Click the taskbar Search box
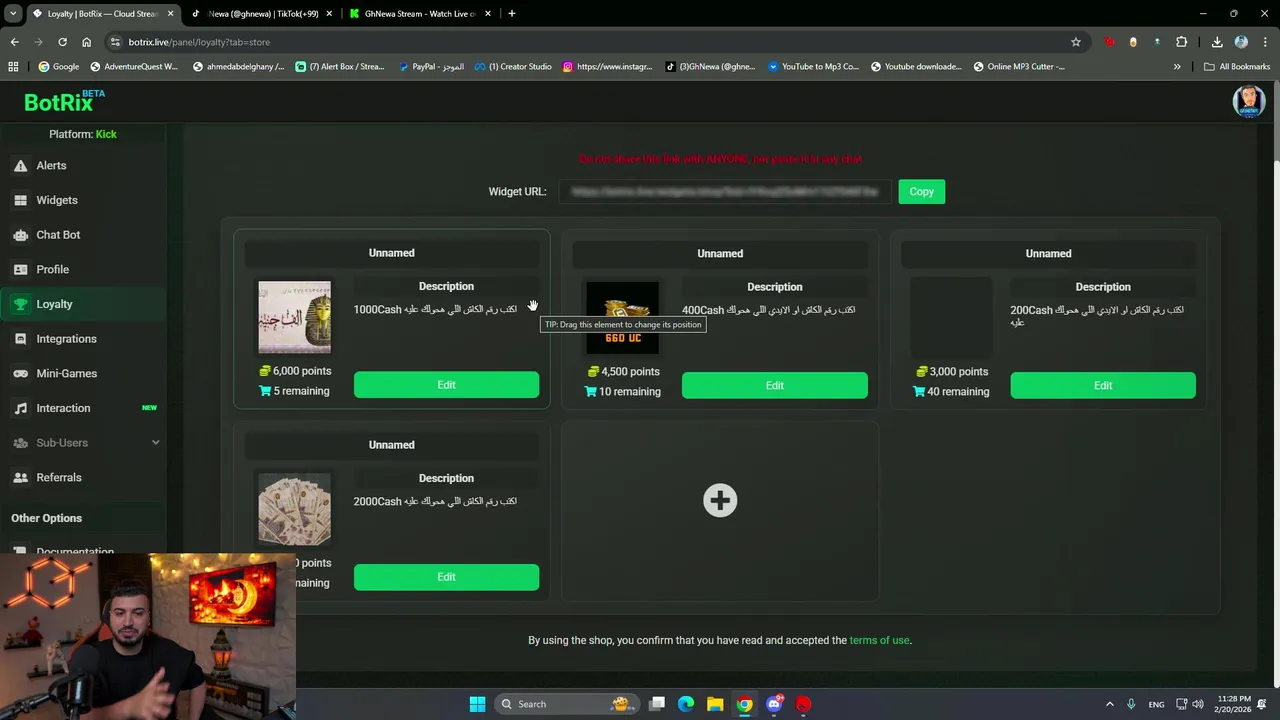This screenshot has width=1280, height=720. click(567, 704)
